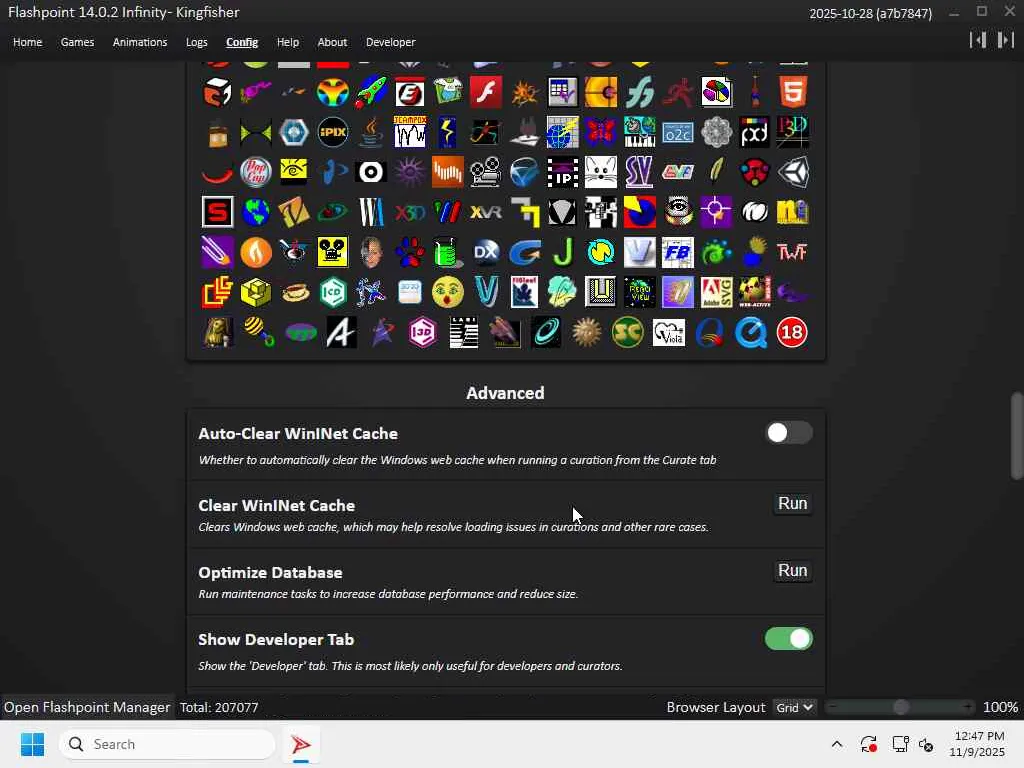Select the white cat face icon
This screenshot has height=768, width=1024.
click(x=601, y=172)
